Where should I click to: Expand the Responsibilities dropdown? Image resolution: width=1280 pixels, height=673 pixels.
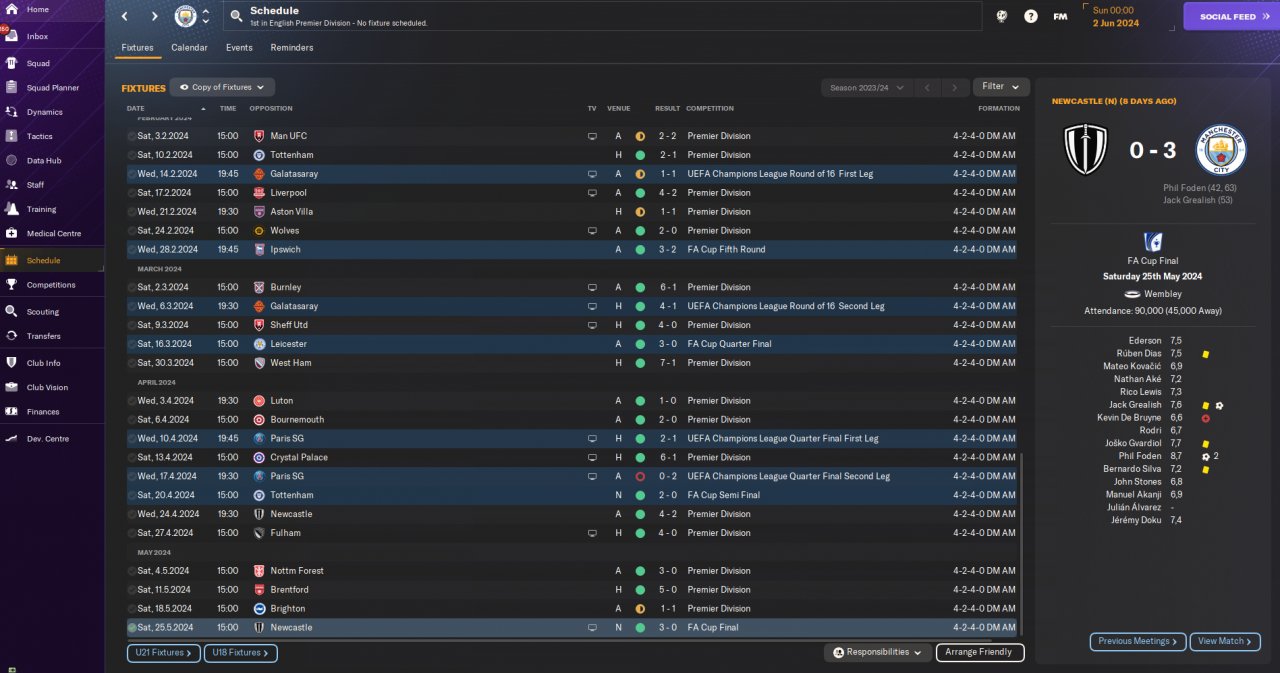[877, 652]
